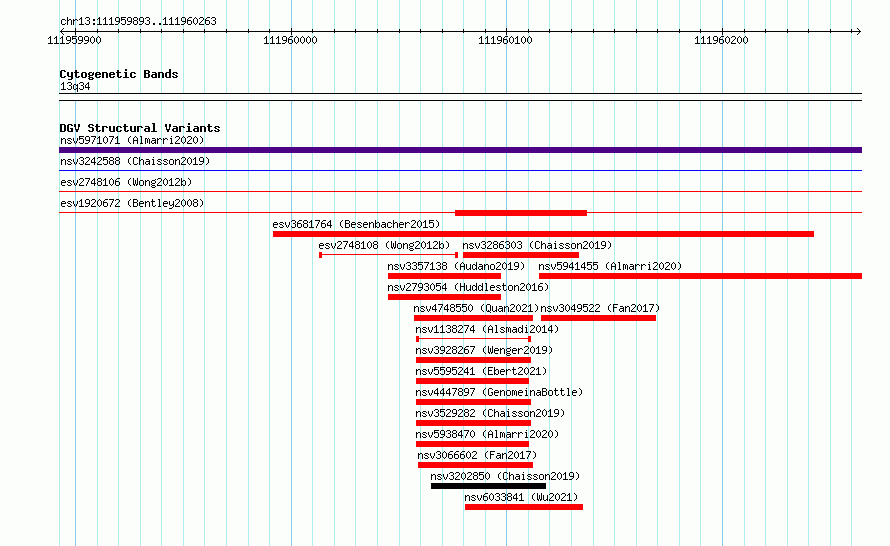The width and height of the screenshot is (890, 546).
Task: Click the nsv6033841 (Wu2021) label
Action: pyautogui.click(x=521, y=497)
